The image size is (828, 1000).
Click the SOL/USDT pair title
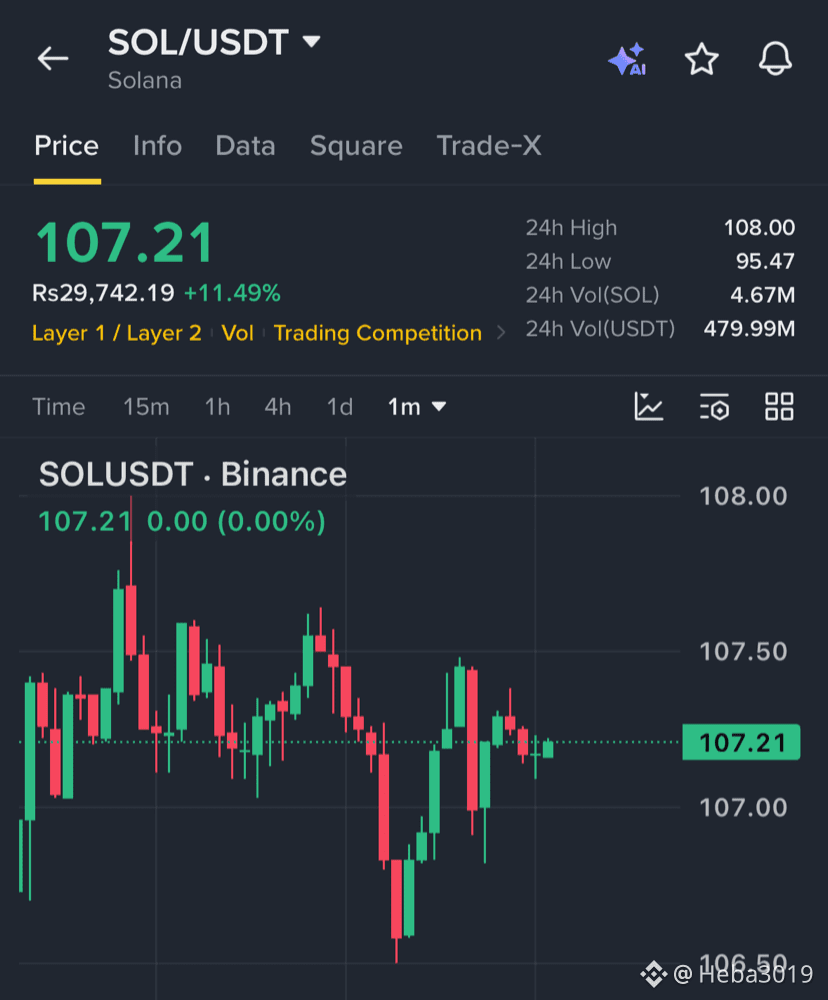coord(198,43)
